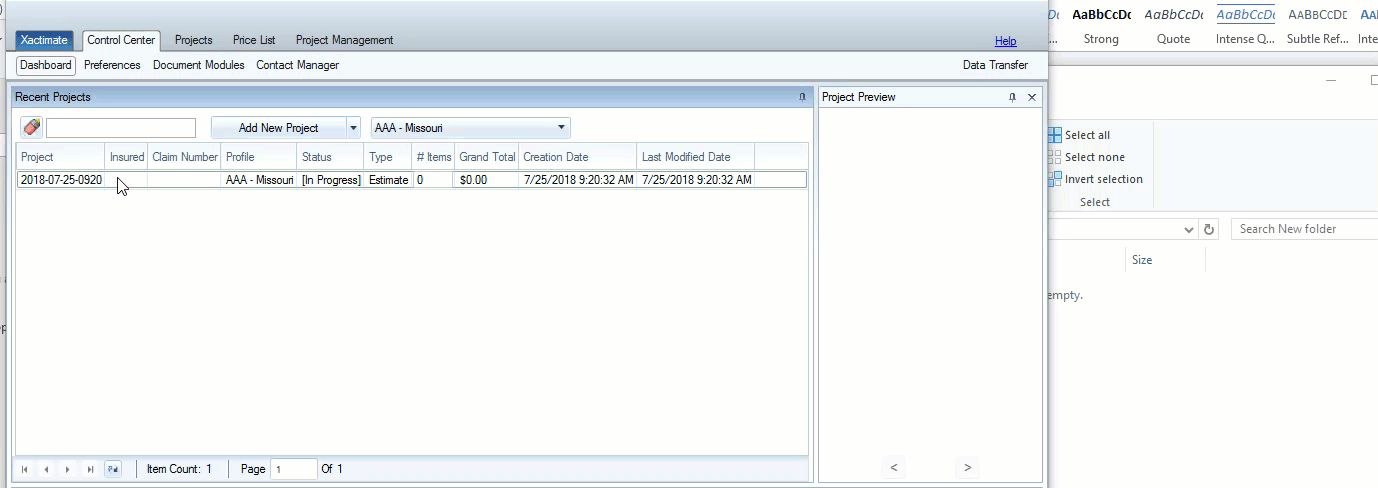This screenshot has height=488, width=1378.
Task: Sort by the Project column header
Action: pos(61,157)
